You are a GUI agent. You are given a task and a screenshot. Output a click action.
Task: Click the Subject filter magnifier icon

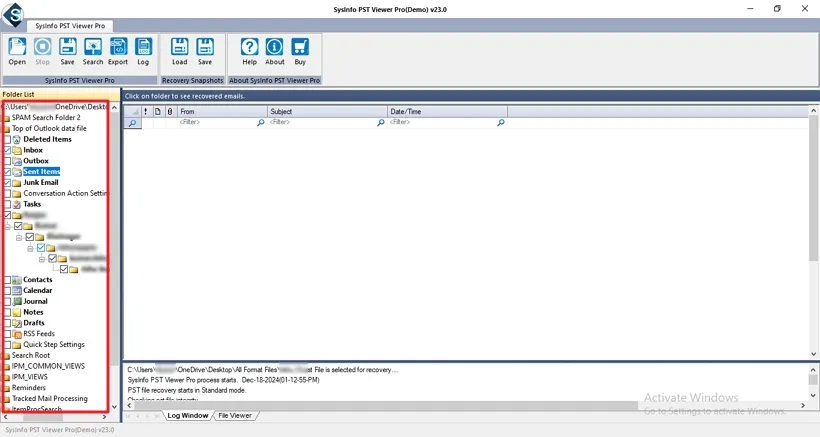pyautogui.click(x=381, y=122)
